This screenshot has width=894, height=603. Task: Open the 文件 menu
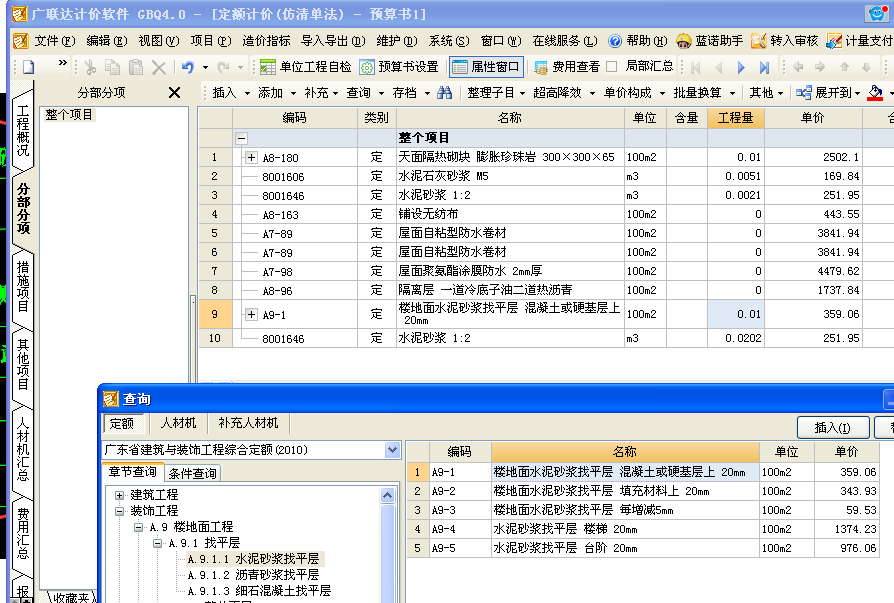point(54,41)
